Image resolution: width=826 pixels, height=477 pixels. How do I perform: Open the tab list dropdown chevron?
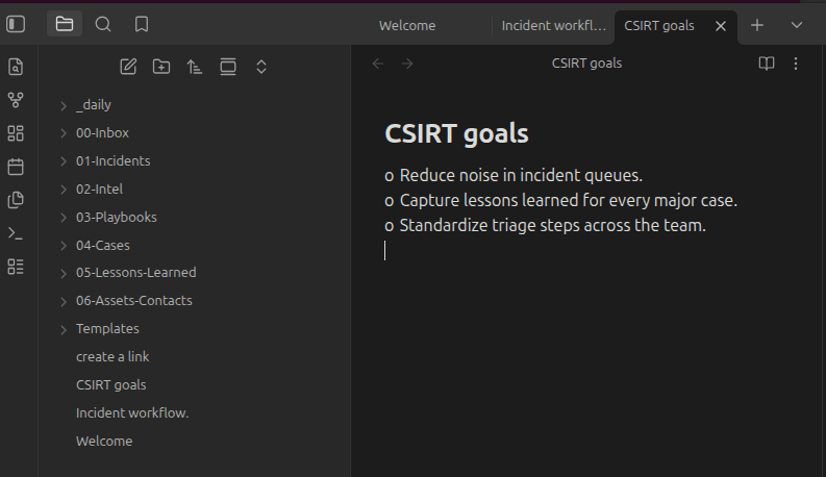pyautogui.click(x=796, y=25)
